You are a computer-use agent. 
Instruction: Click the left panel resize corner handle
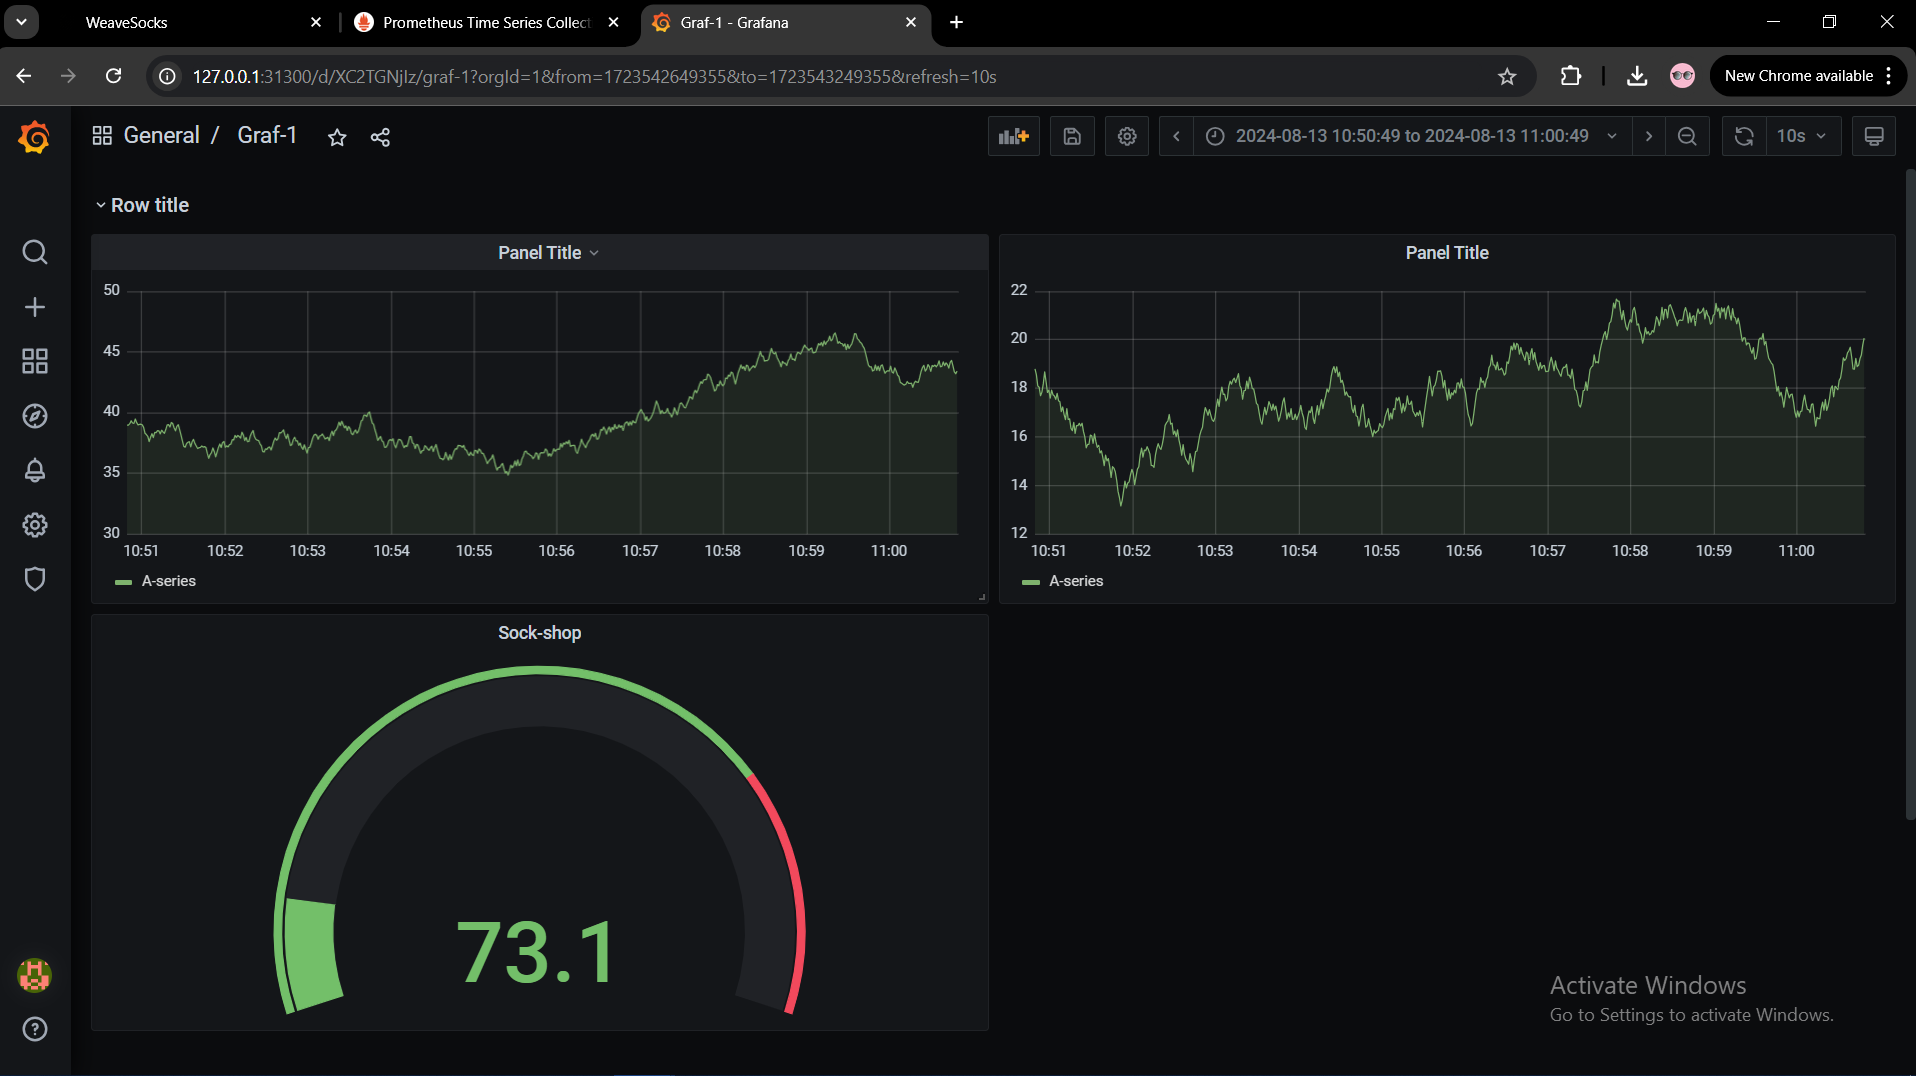pyautogui.click(x=982, y=597)
